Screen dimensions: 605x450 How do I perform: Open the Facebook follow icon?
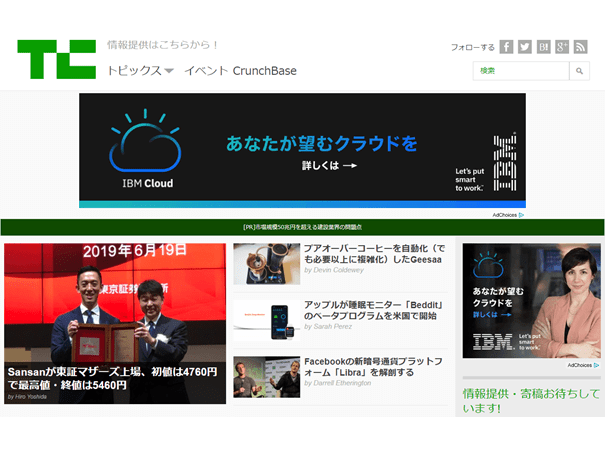point(507,47)
